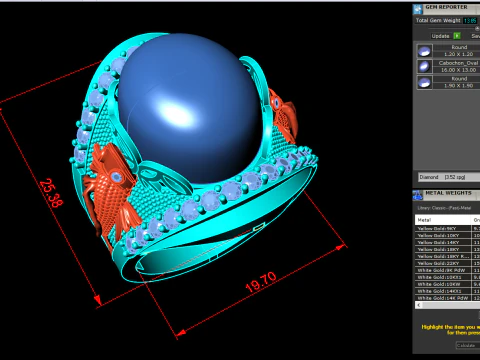Select the Round 1.90 X 1.90 gem thumbnail
Image resolution: width=480 pixels, height=360 pixels.
click(424, 82)
